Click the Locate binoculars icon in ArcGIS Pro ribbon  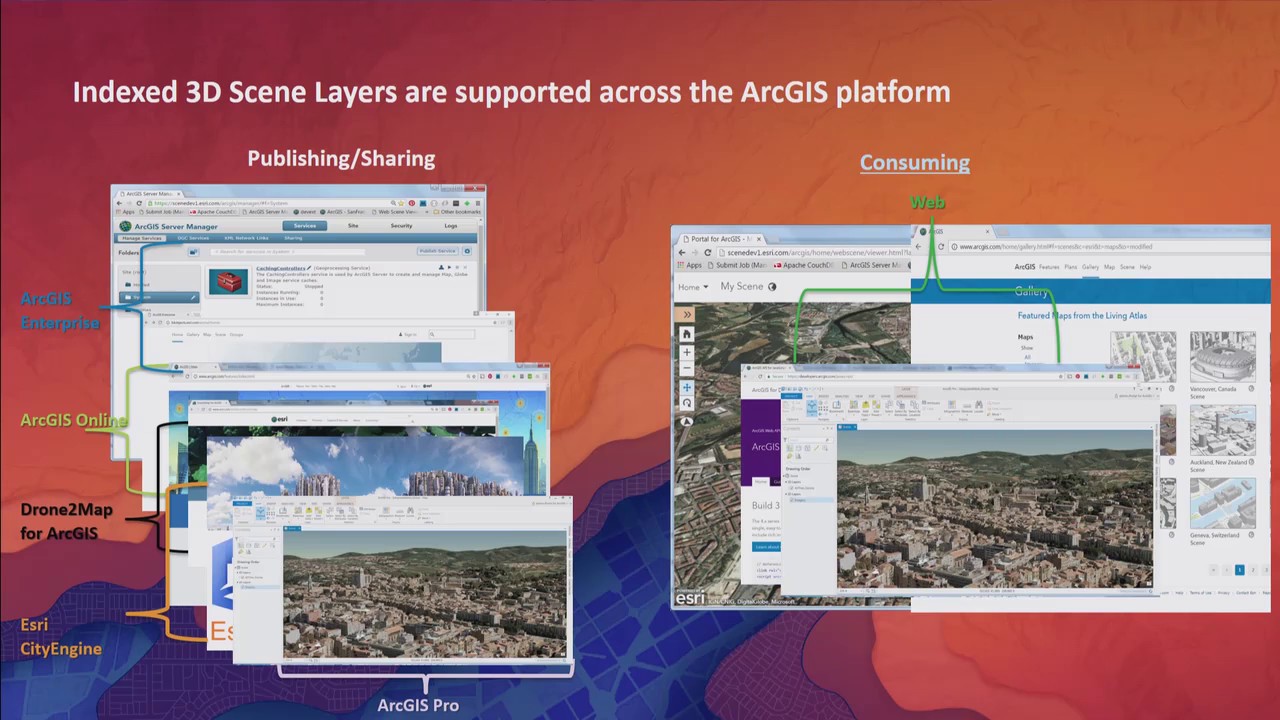pos(979,406)
